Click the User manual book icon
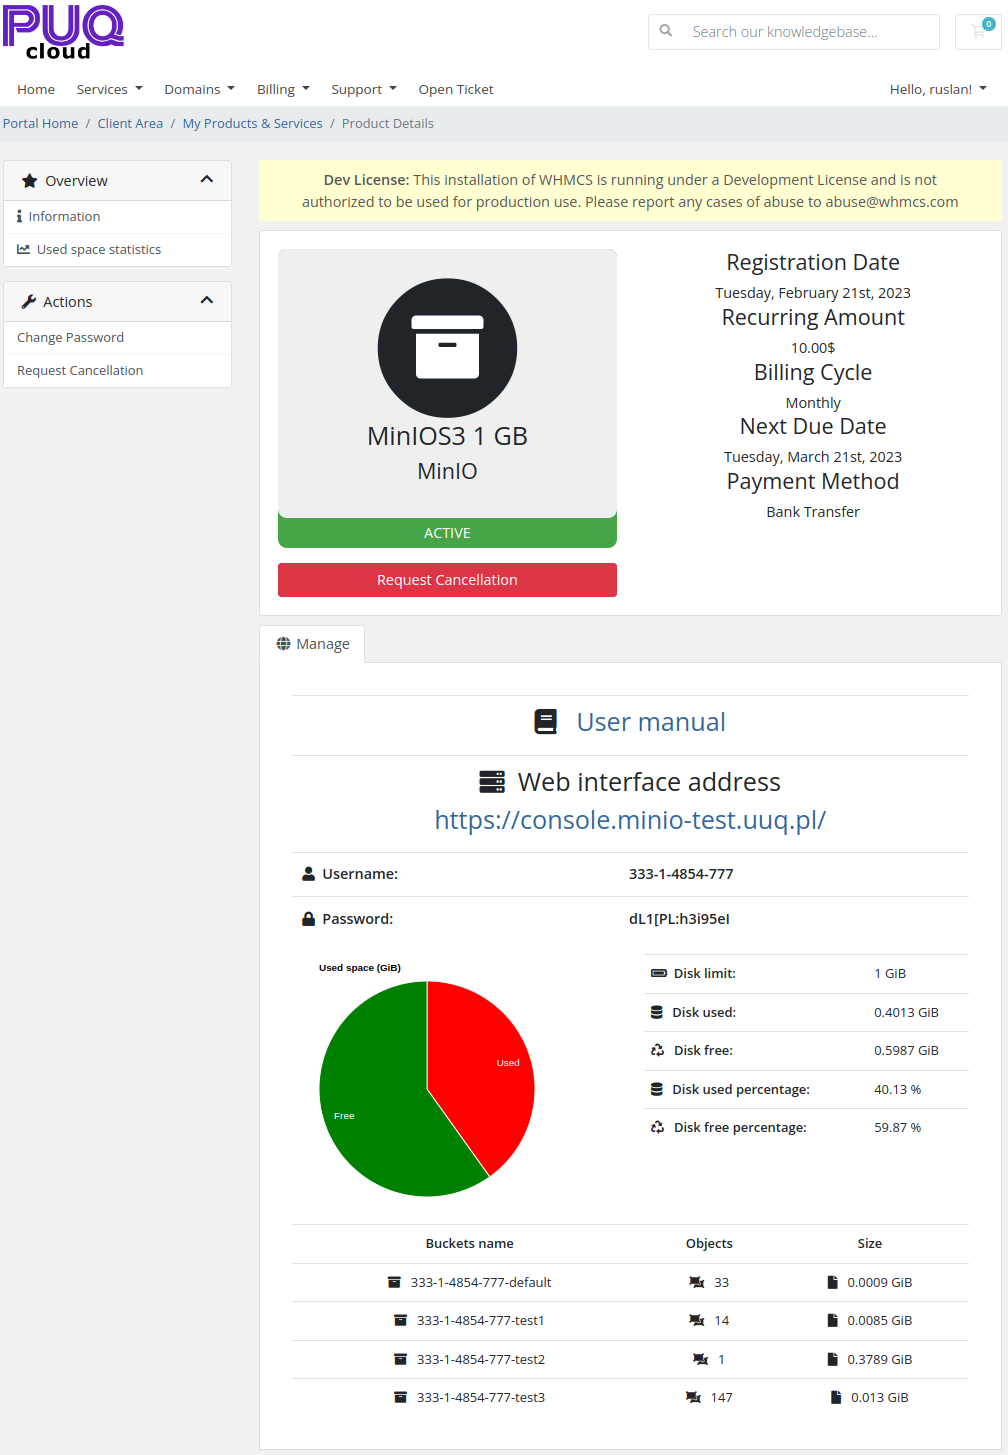 [546, 722]
